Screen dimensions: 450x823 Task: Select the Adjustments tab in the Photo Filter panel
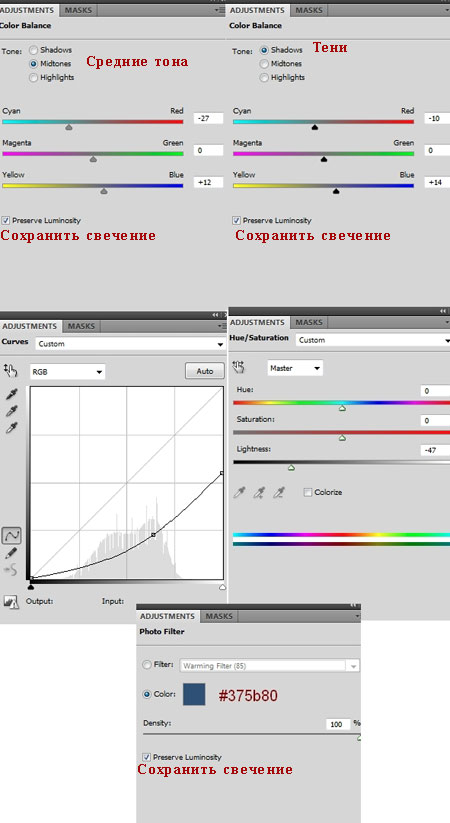[167, 616]
